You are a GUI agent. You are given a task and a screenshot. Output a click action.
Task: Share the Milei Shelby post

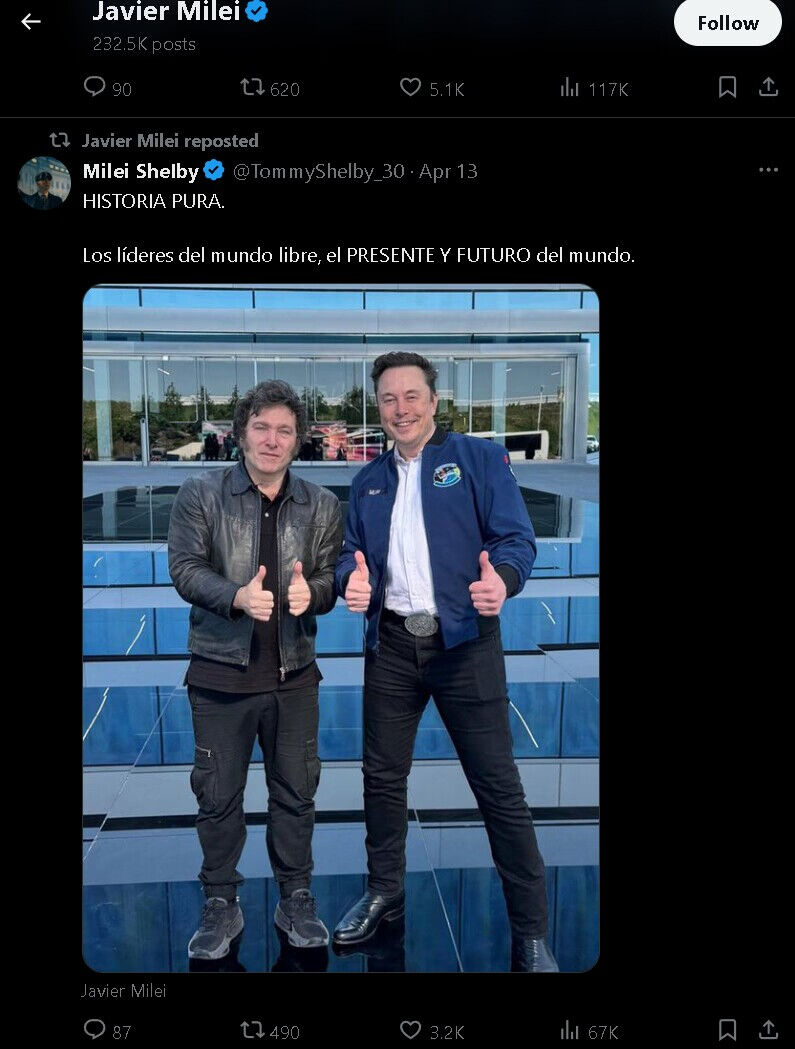(768, 1030)
